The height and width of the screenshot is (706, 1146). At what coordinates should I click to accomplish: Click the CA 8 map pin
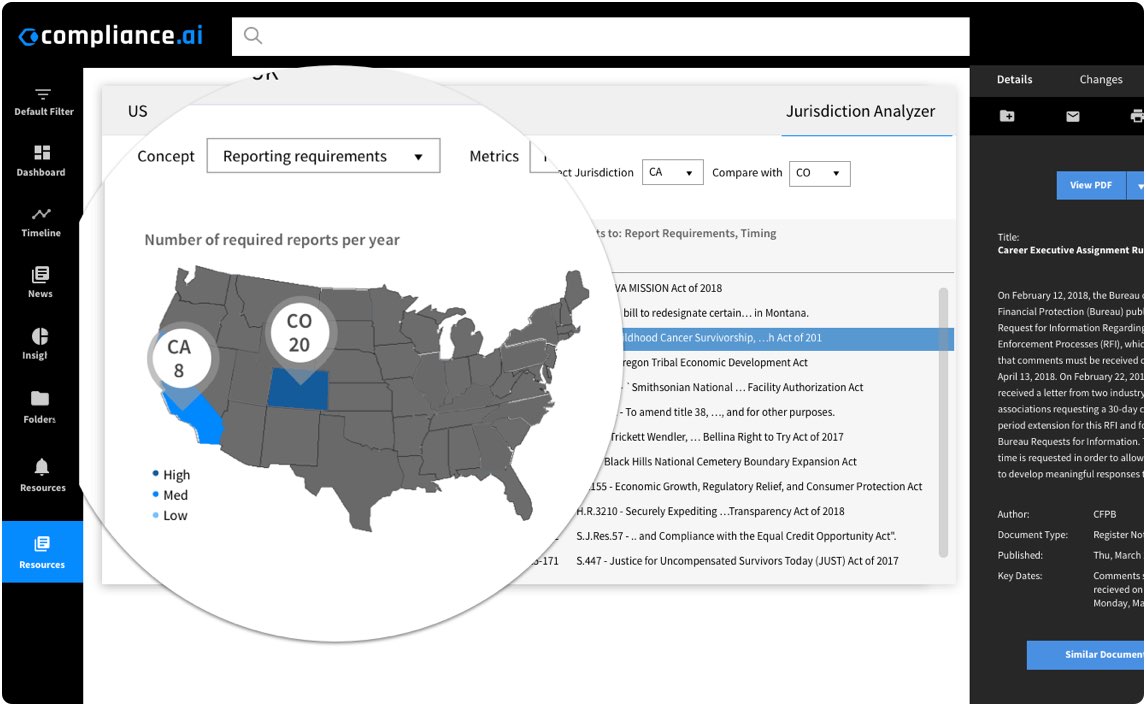coord(179,360)
